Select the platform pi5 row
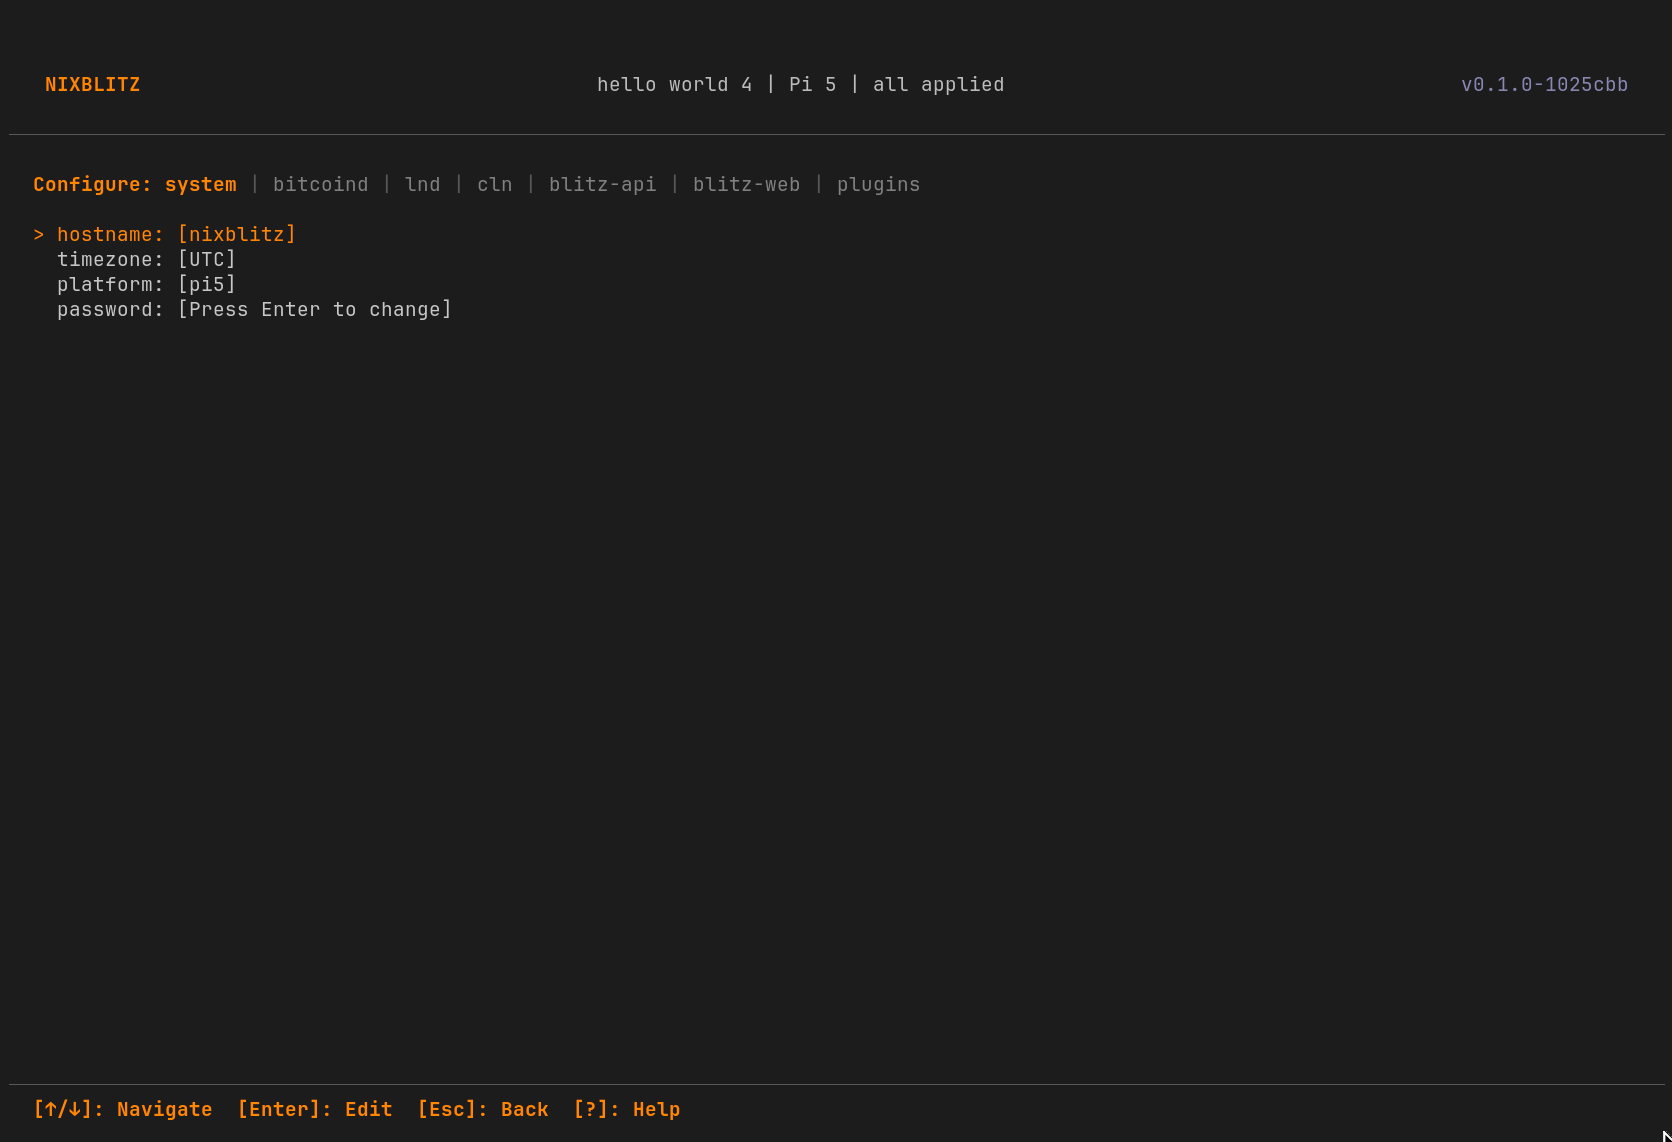Image resolution: width=1672 pixels, height=1142 pixels. click(146, 285)
